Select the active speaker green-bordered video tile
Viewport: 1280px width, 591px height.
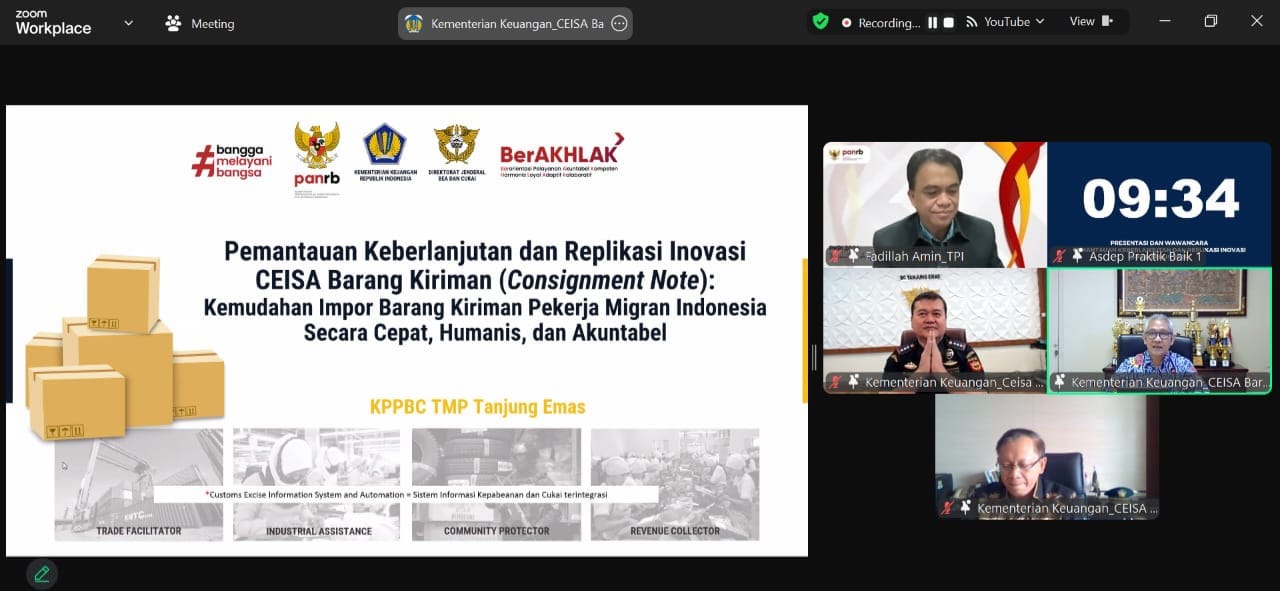tap(1159, 330)
